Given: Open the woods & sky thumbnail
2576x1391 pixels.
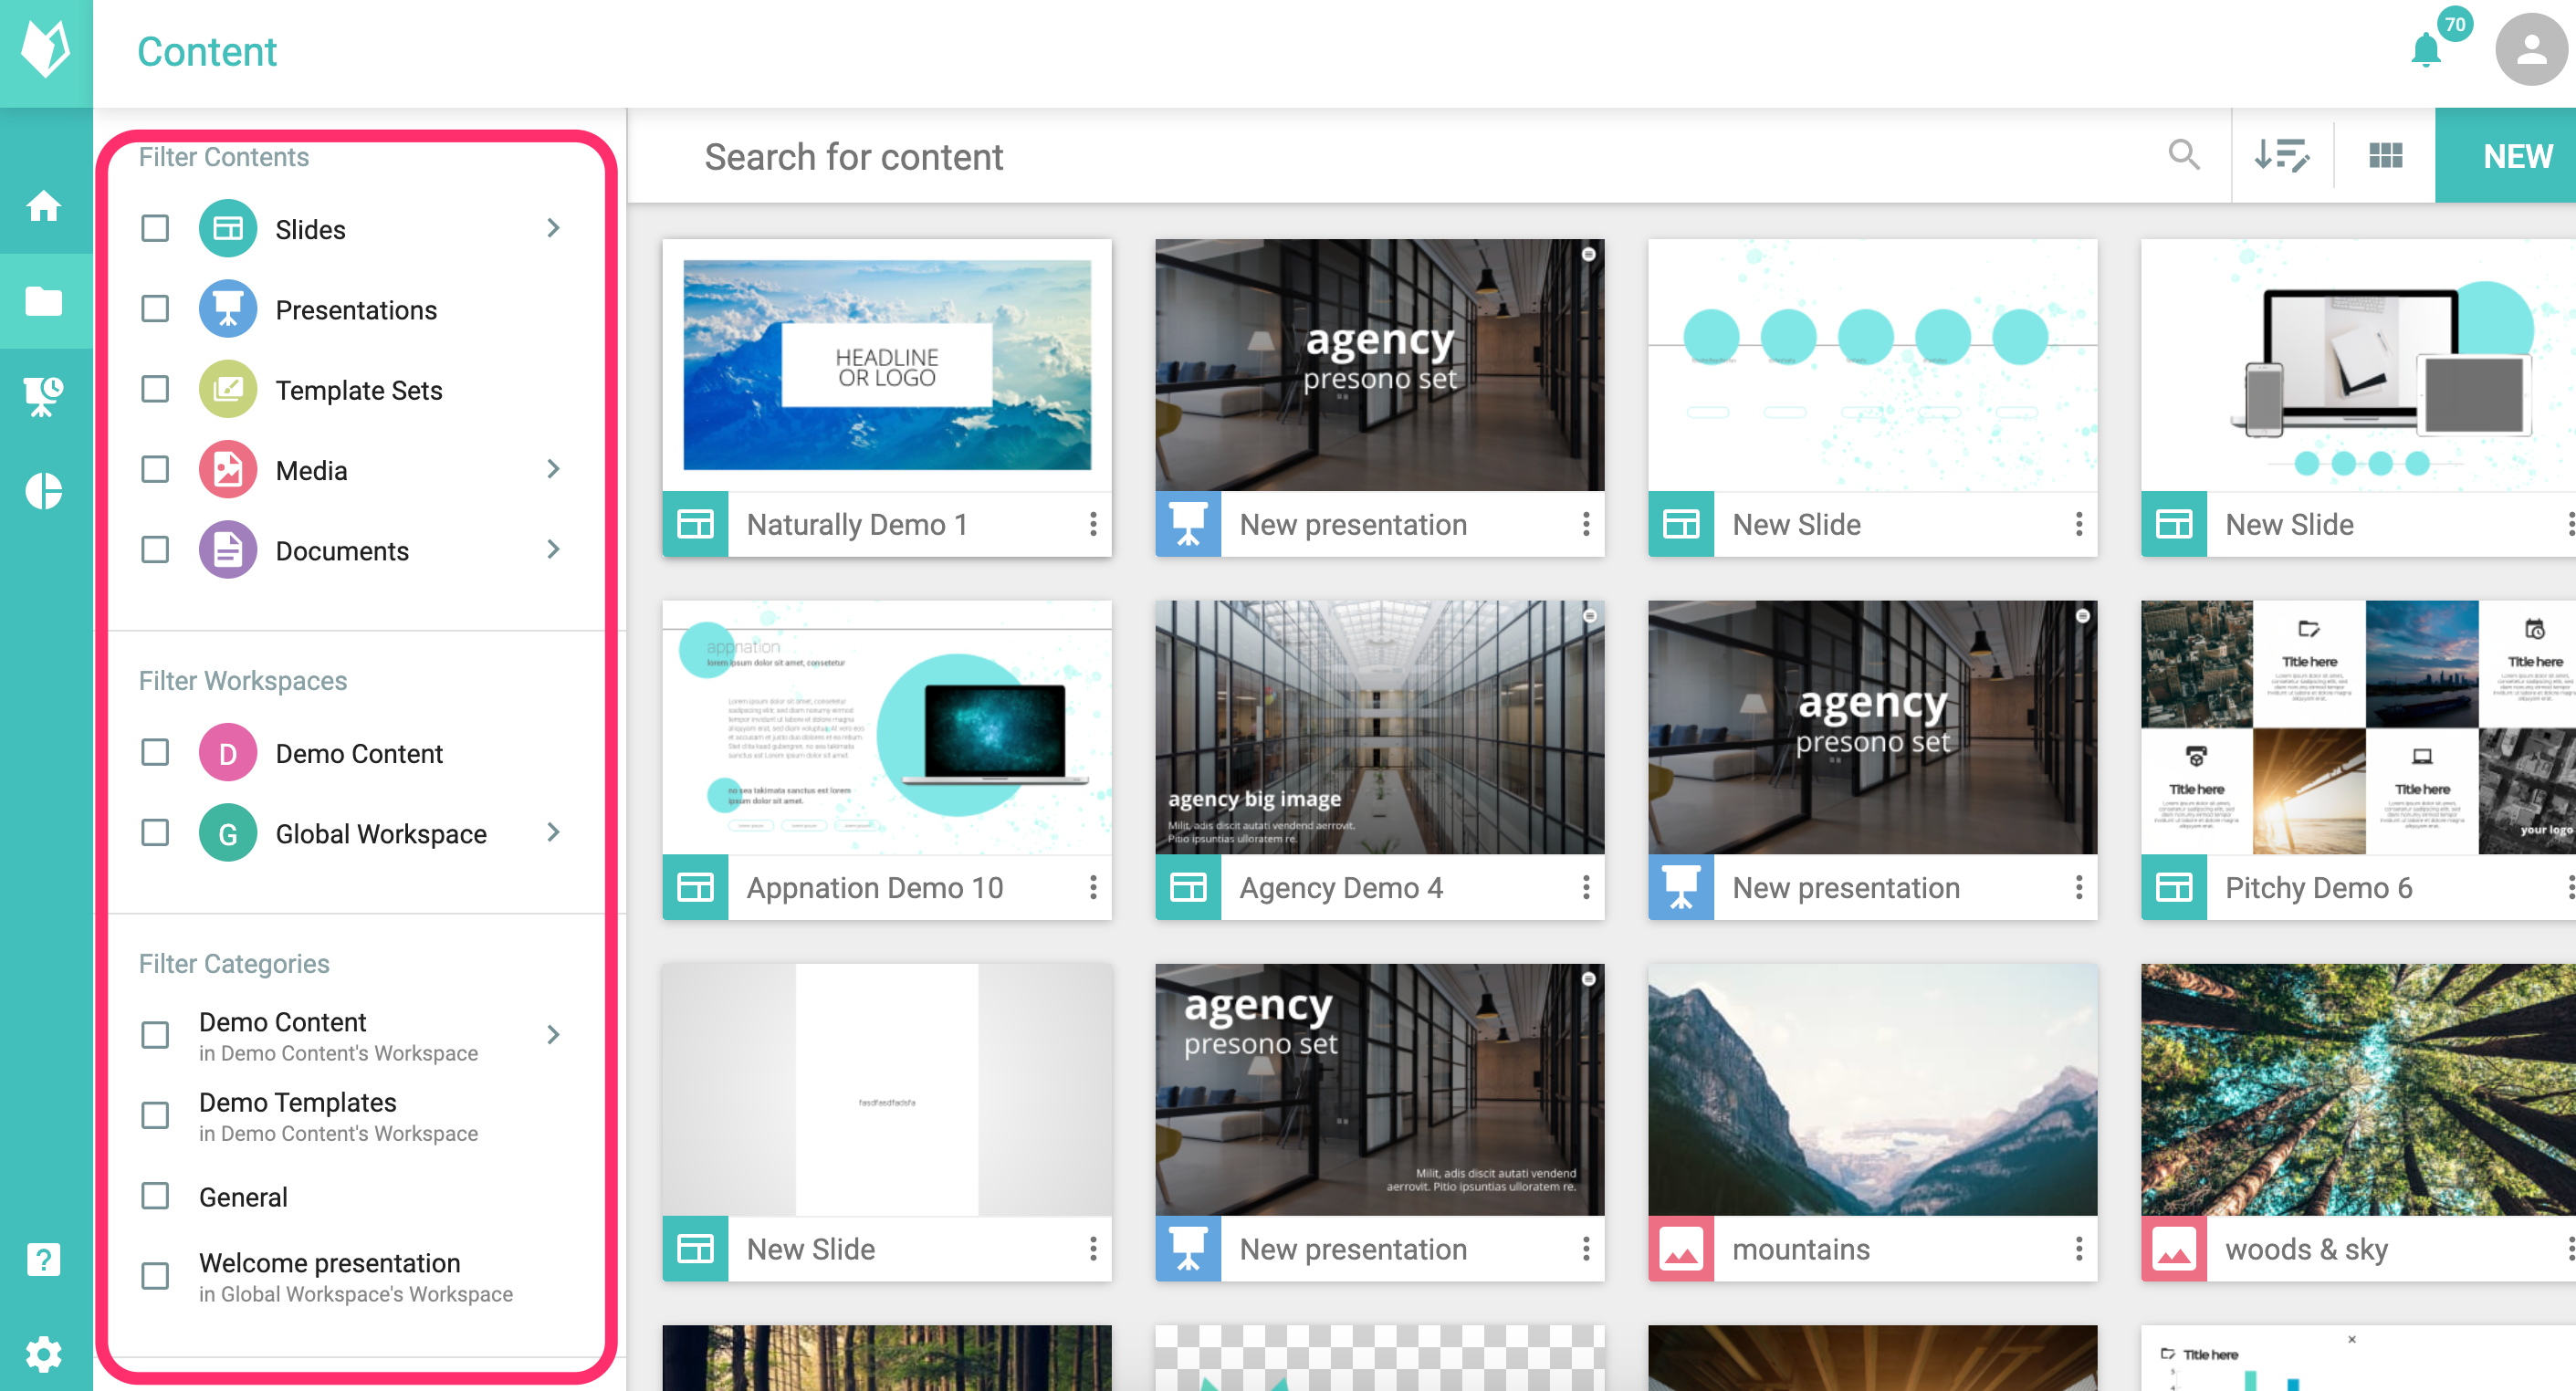Looking at the screenshot, I should tap(2359, 1090).
